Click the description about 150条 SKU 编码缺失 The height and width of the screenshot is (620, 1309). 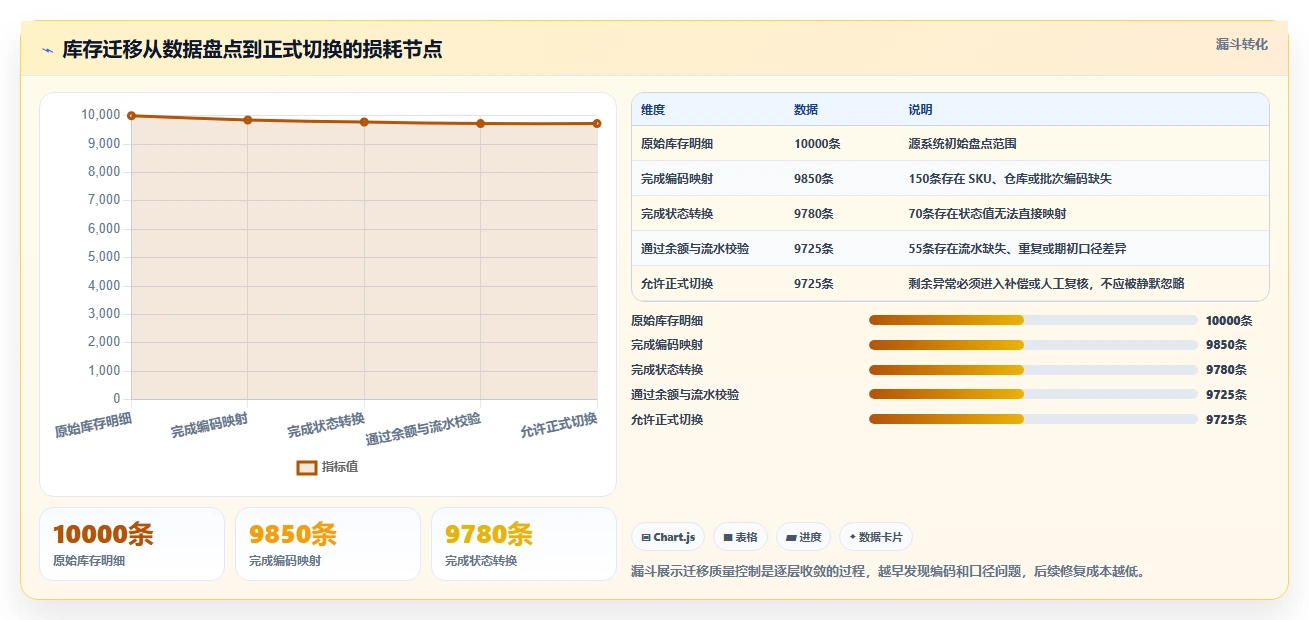(1010, 179)
